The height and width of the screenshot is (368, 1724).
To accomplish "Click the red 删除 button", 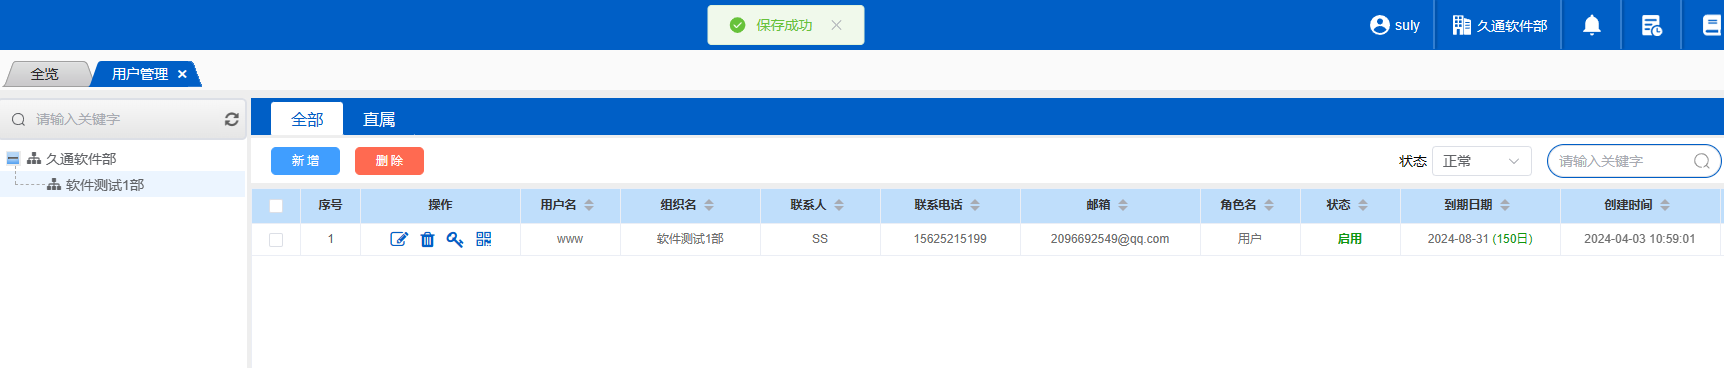I will click(x=389, y=161).
